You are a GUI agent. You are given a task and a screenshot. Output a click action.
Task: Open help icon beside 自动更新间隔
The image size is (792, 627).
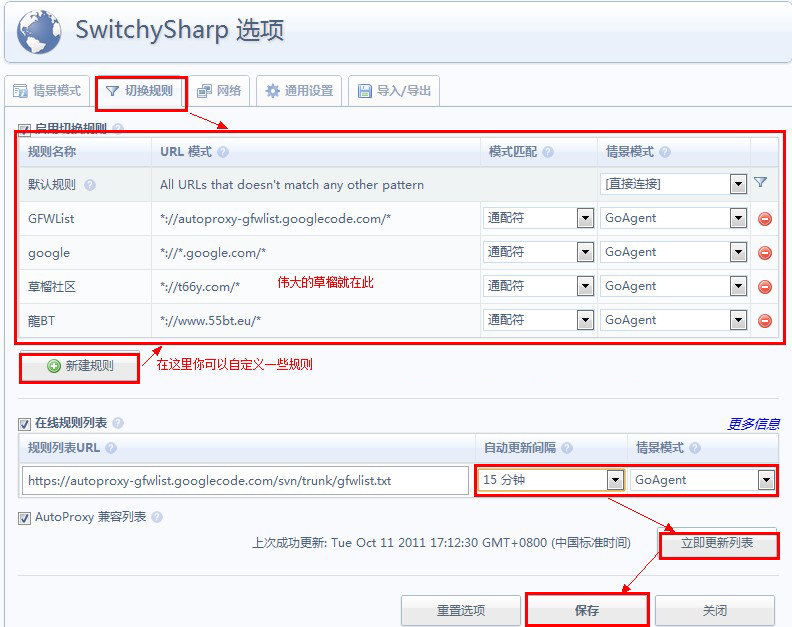567,448
